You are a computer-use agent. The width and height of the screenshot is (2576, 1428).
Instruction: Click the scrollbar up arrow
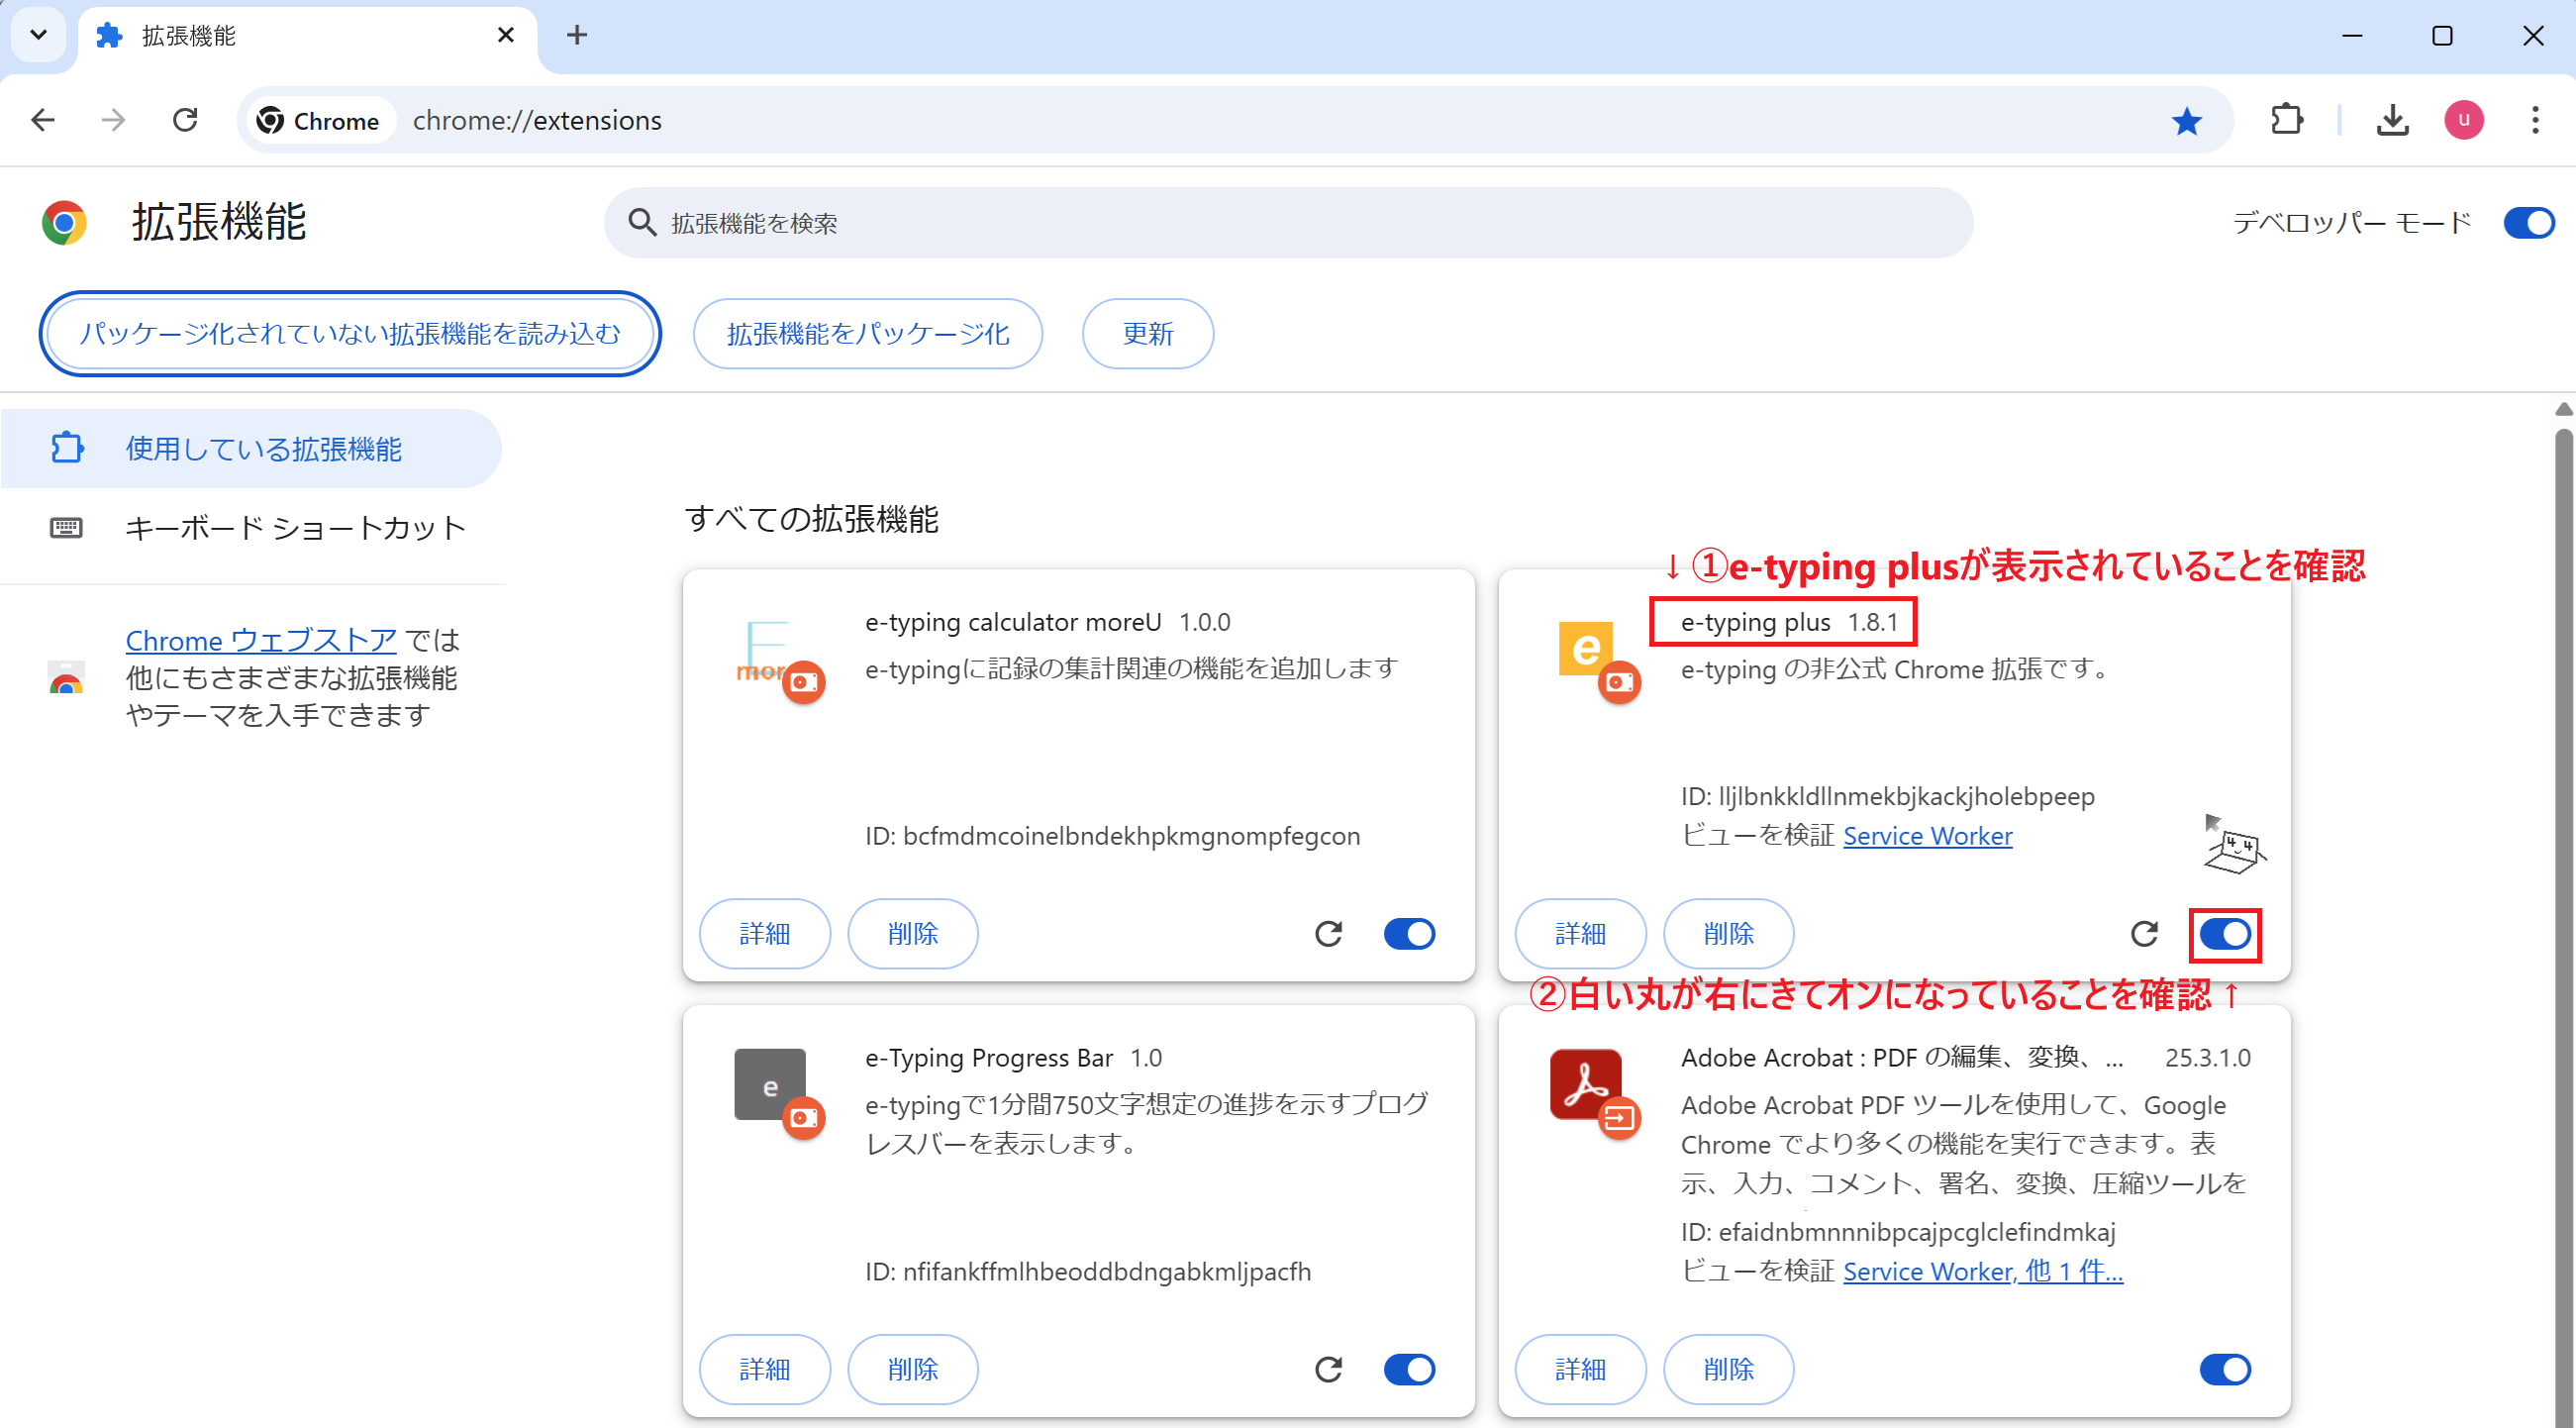[x=2563, y=410]
